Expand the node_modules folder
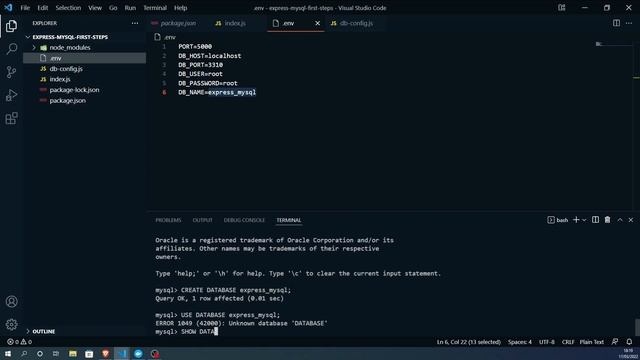 pyautogui.click(x=34, y=48)
